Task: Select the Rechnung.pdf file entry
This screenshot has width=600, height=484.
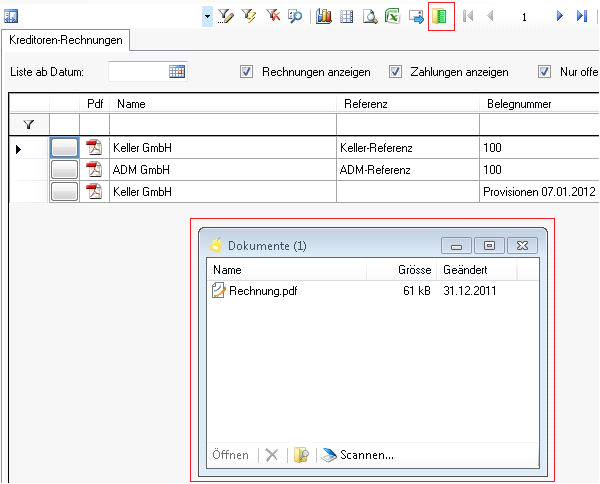Action: [262, 291]
